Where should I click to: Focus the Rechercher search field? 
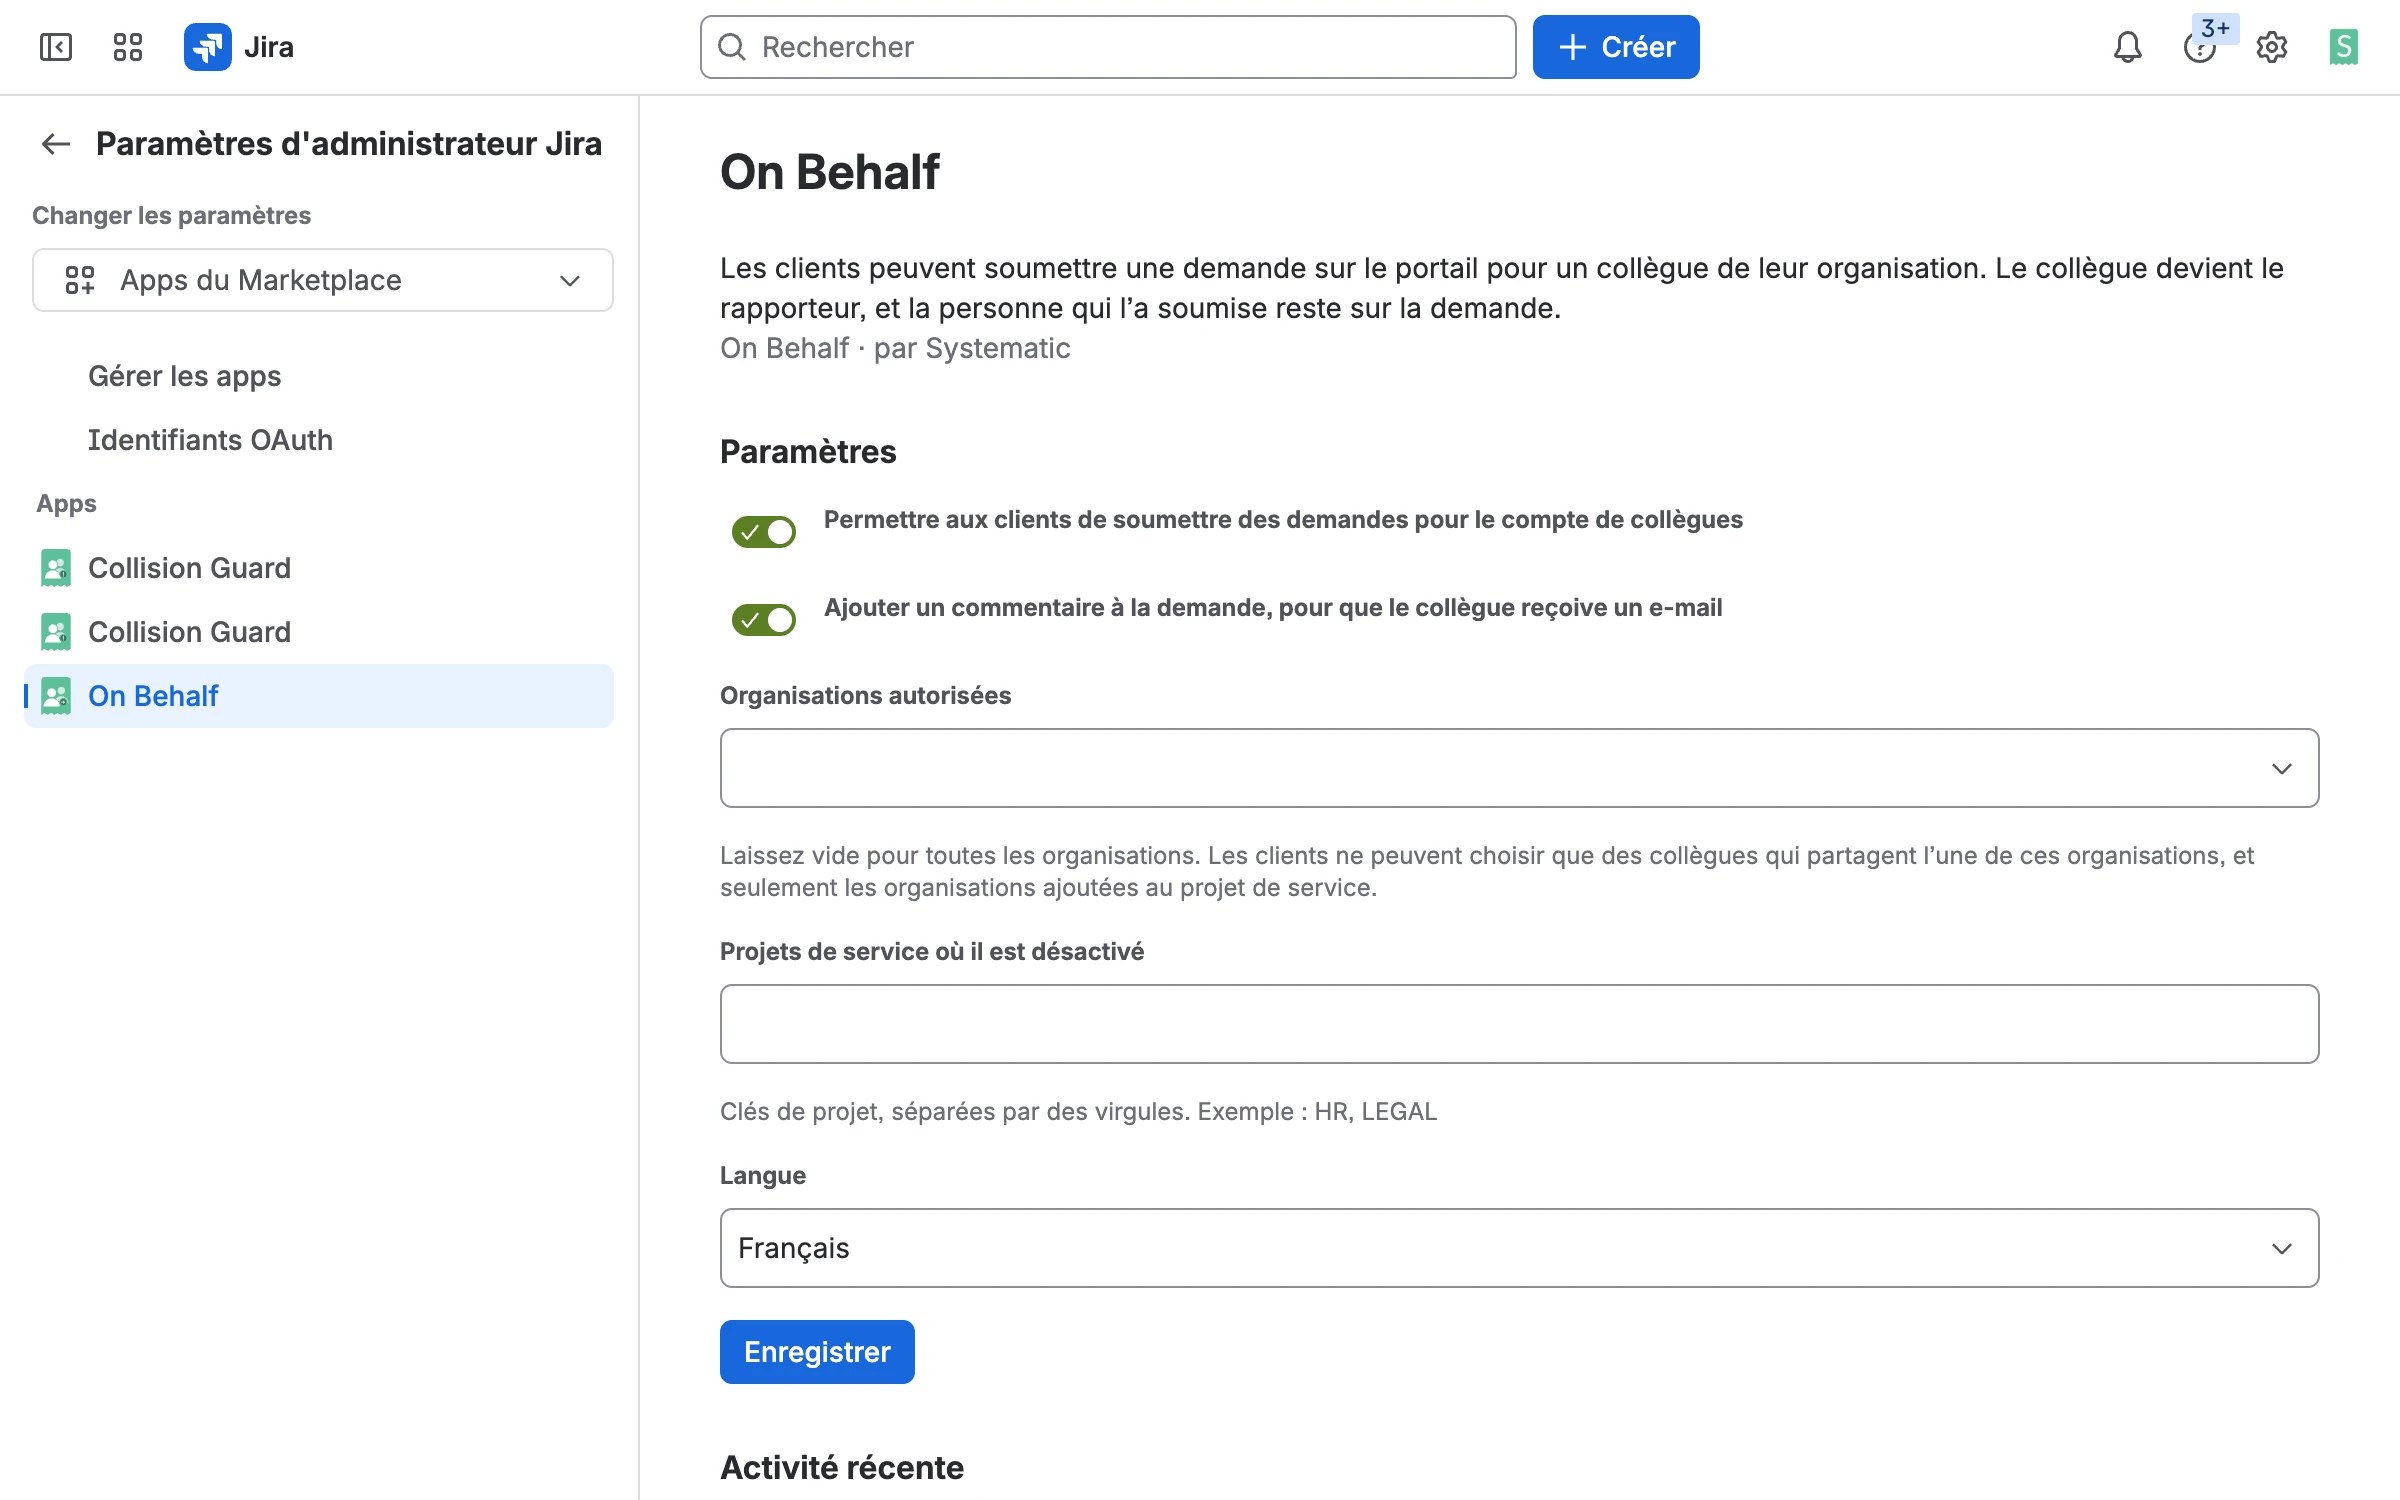tap(1108, 47)
